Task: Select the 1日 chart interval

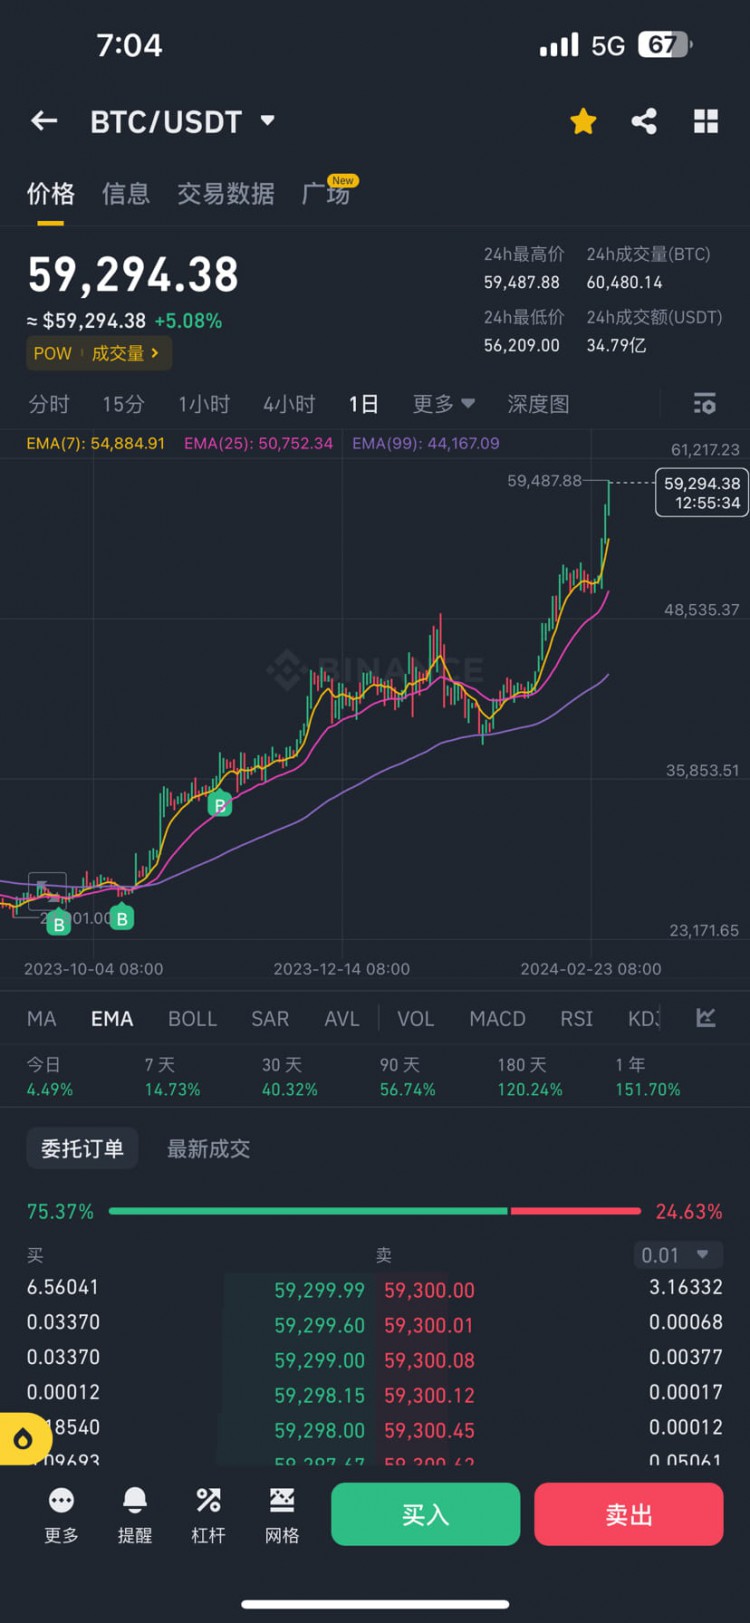Action: pyautogui.click(x=363, y=404)
